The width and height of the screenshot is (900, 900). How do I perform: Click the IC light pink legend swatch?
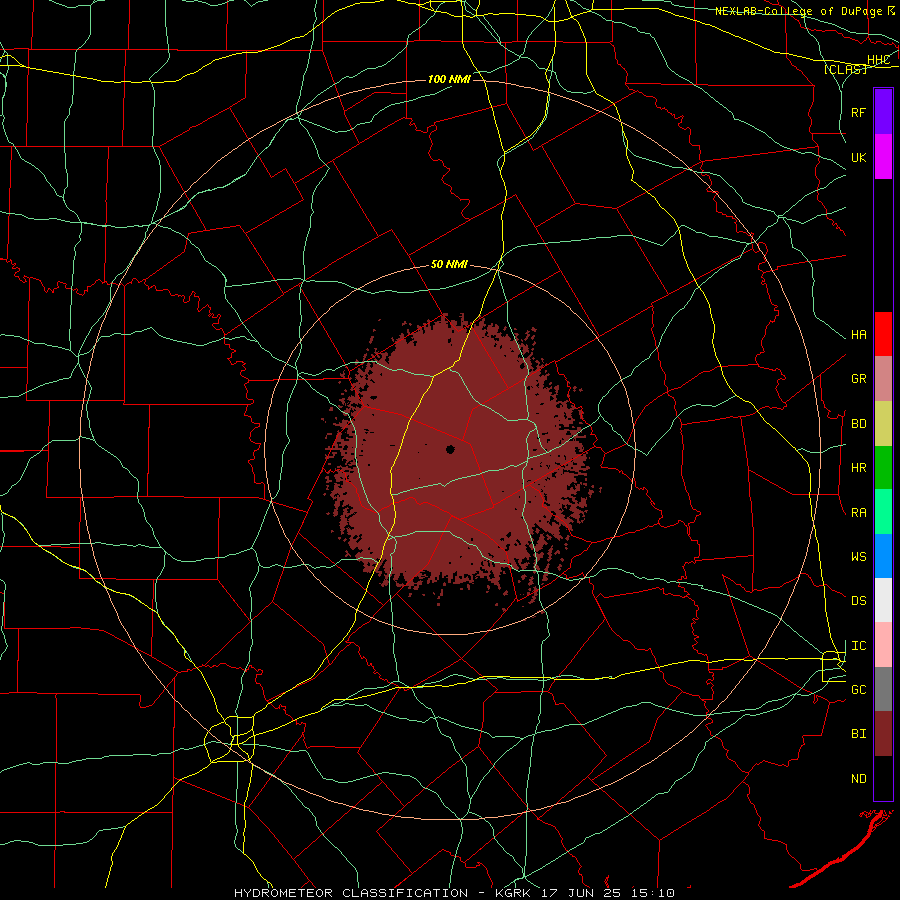[x=883, y=645]
